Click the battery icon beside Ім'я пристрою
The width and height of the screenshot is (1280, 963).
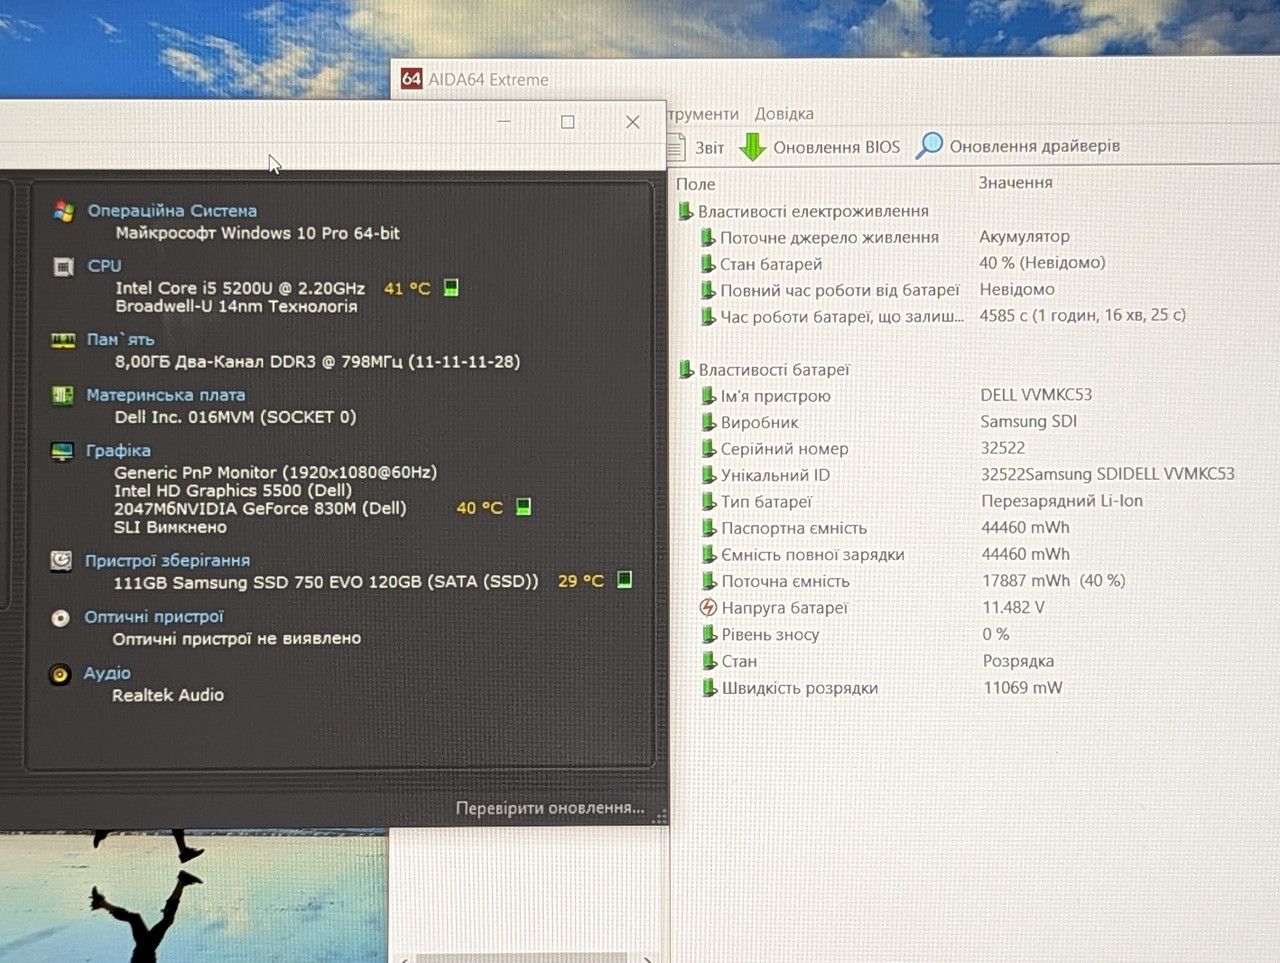[x=708, y=396]
